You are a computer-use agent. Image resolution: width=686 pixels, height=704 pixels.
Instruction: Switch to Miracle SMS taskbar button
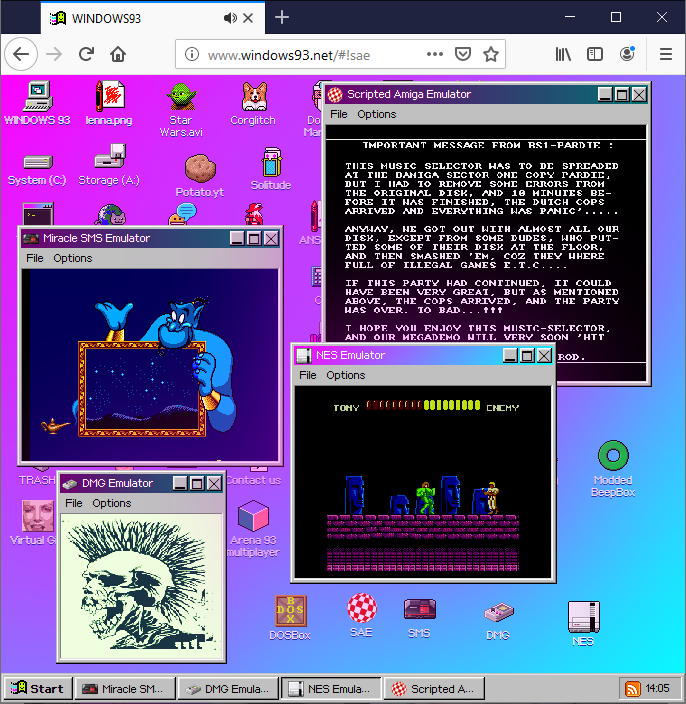tap(124, 688)
